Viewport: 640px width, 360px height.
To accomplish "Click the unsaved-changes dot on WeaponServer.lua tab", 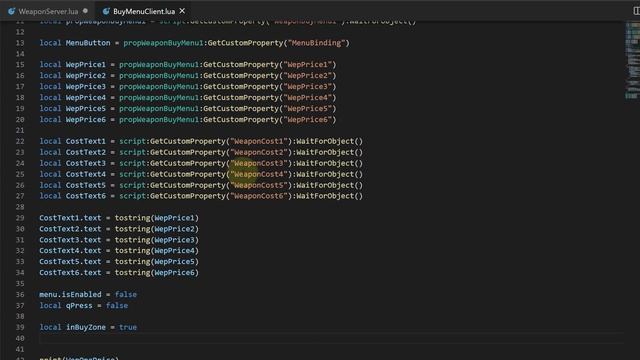I will [x=85, y=11].
